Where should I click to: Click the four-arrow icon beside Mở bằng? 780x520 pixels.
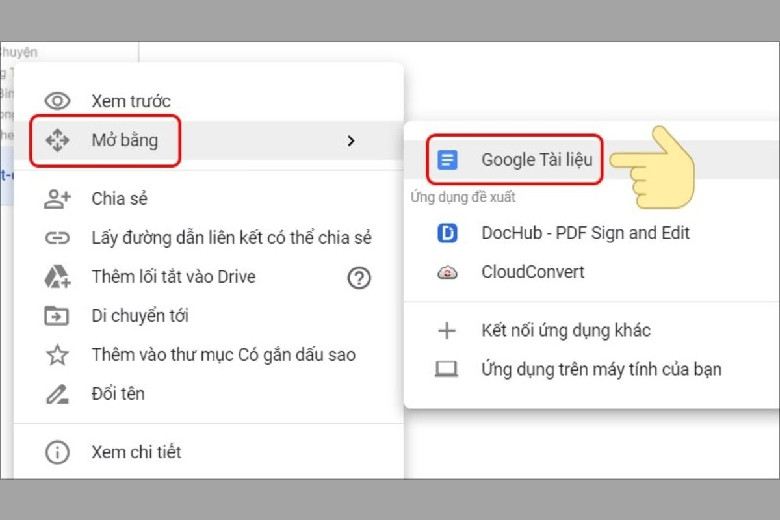coord(57,140)
